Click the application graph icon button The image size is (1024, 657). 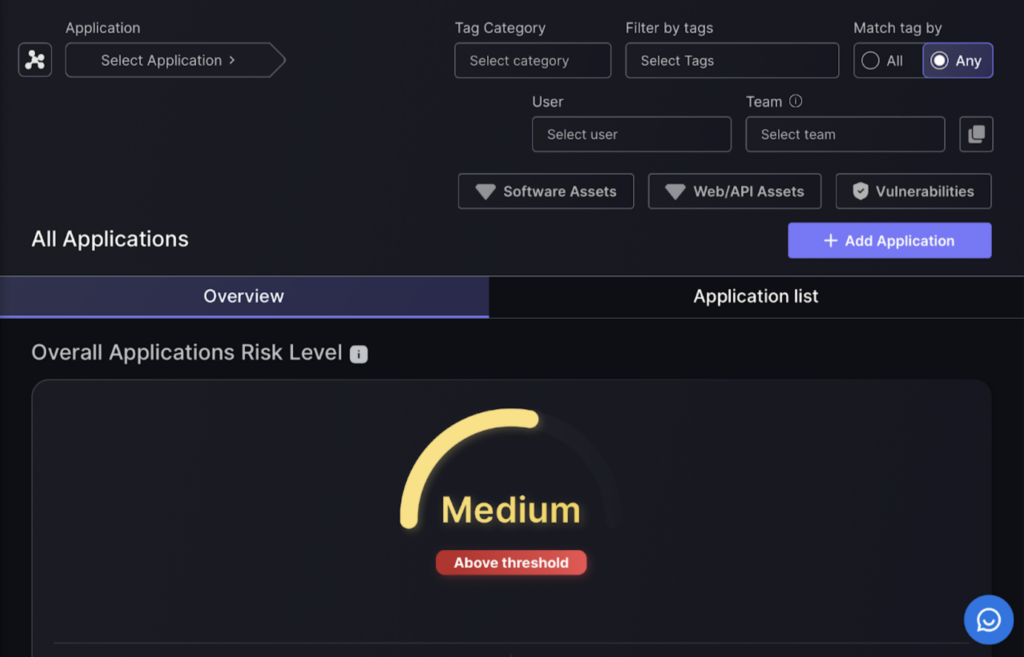coord(35,60)
